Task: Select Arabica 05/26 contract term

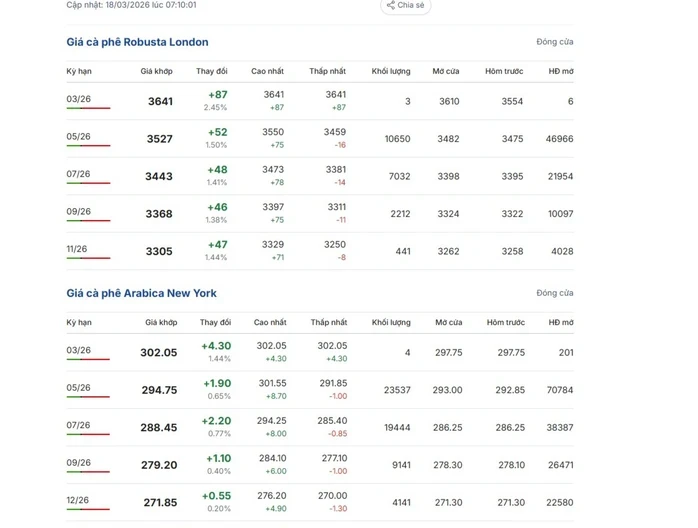Action: (78, 387)
